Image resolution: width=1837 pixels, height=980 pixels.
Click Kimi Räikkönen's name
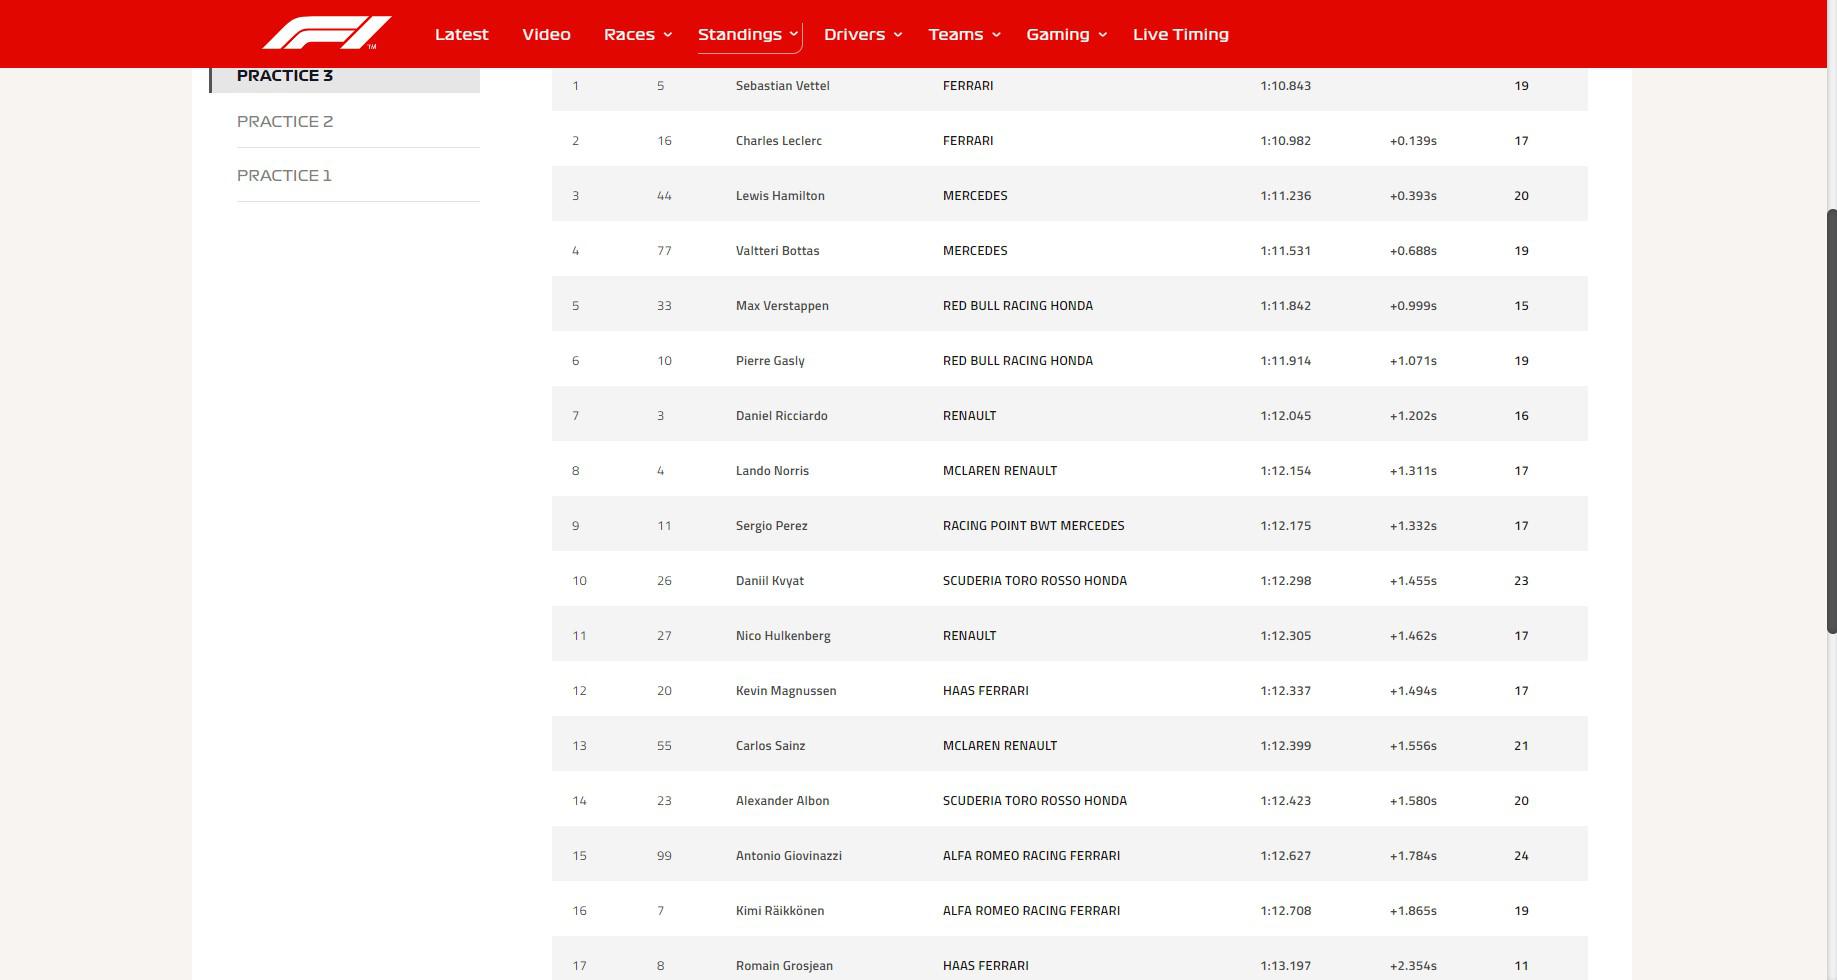[x=779, y=911]
